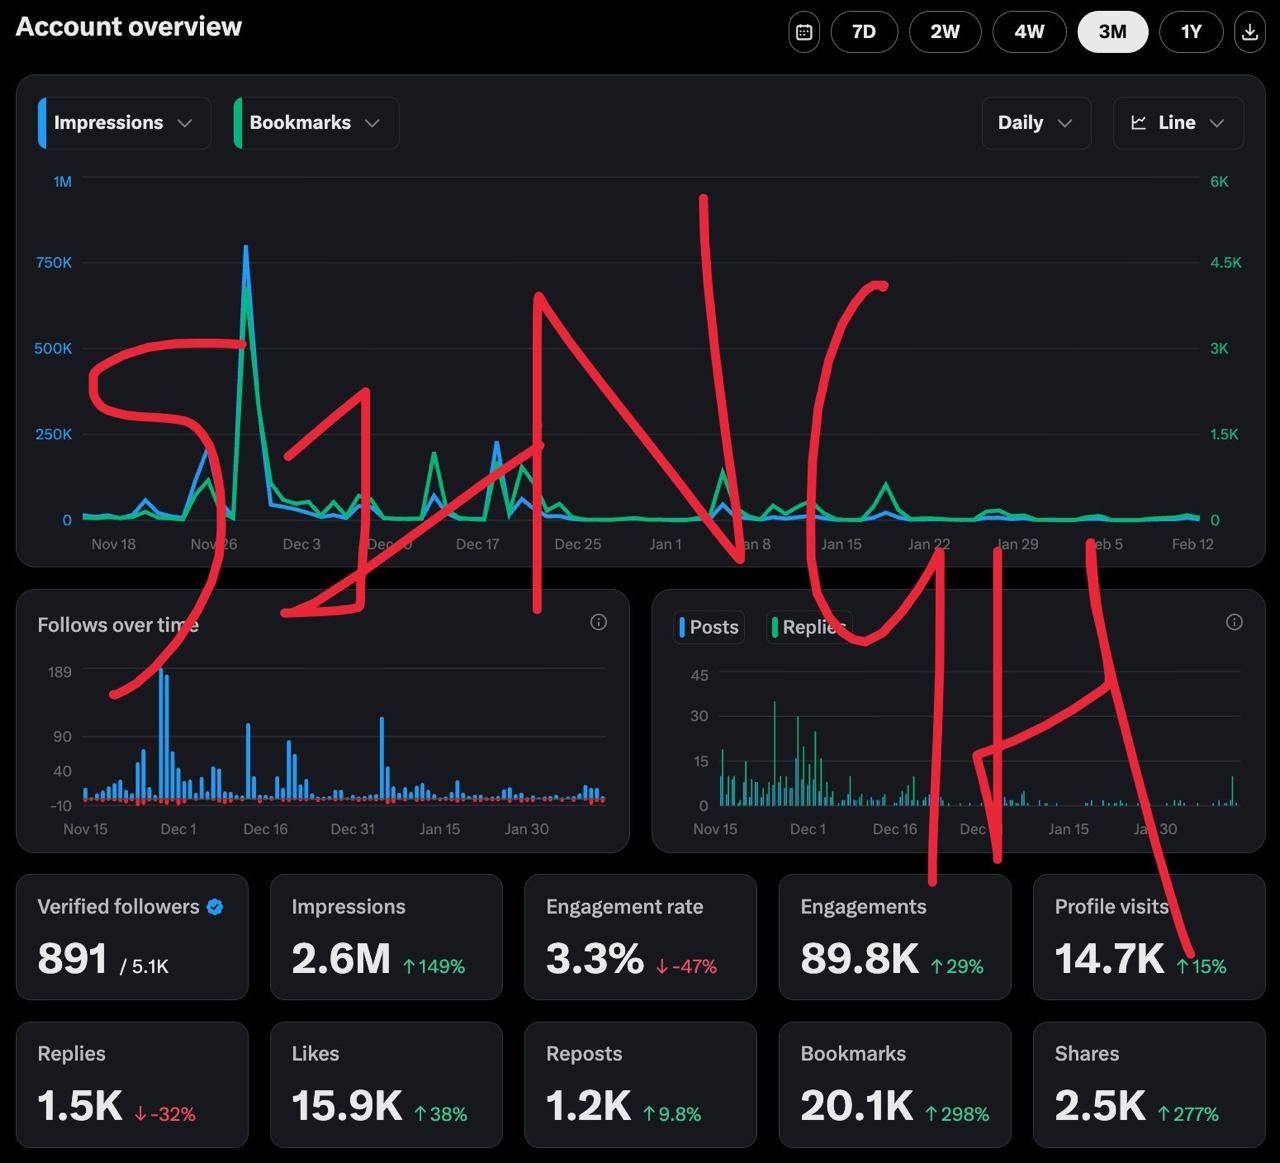Click the 298% bookmarks increase
The width and height of the screenshot is (1280, 1163).
click(x=958, y=1113)
